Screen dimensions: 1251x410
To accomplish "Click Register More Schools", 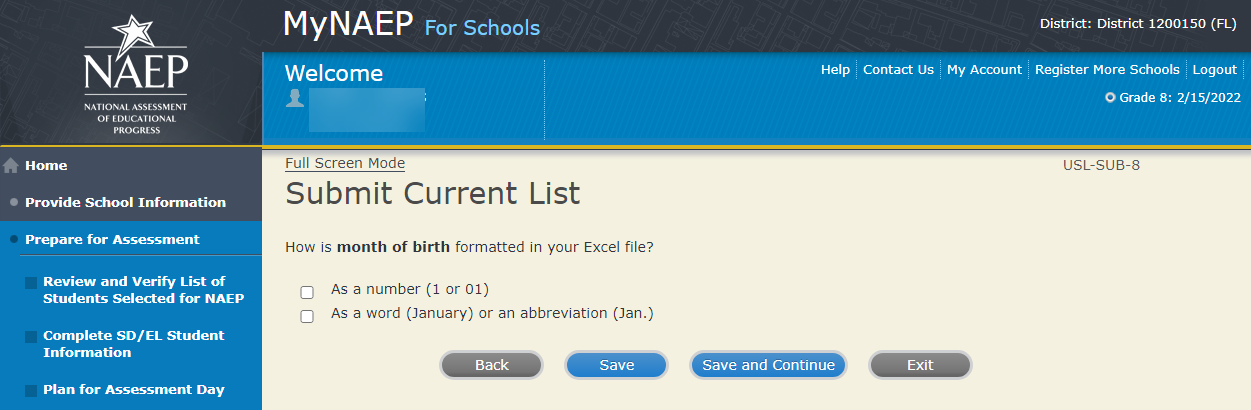I will (1107, 70).
